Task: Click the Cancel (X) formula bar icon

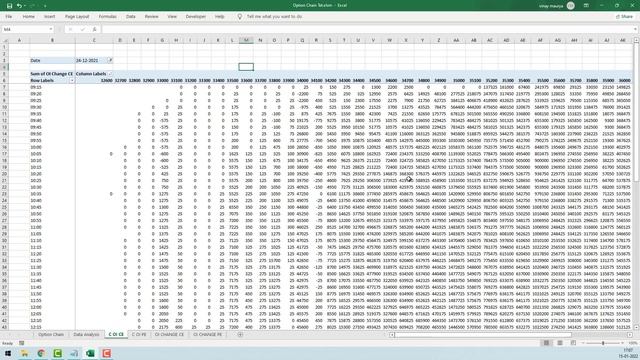Action: pyautogui.click(x=70, y=29)
